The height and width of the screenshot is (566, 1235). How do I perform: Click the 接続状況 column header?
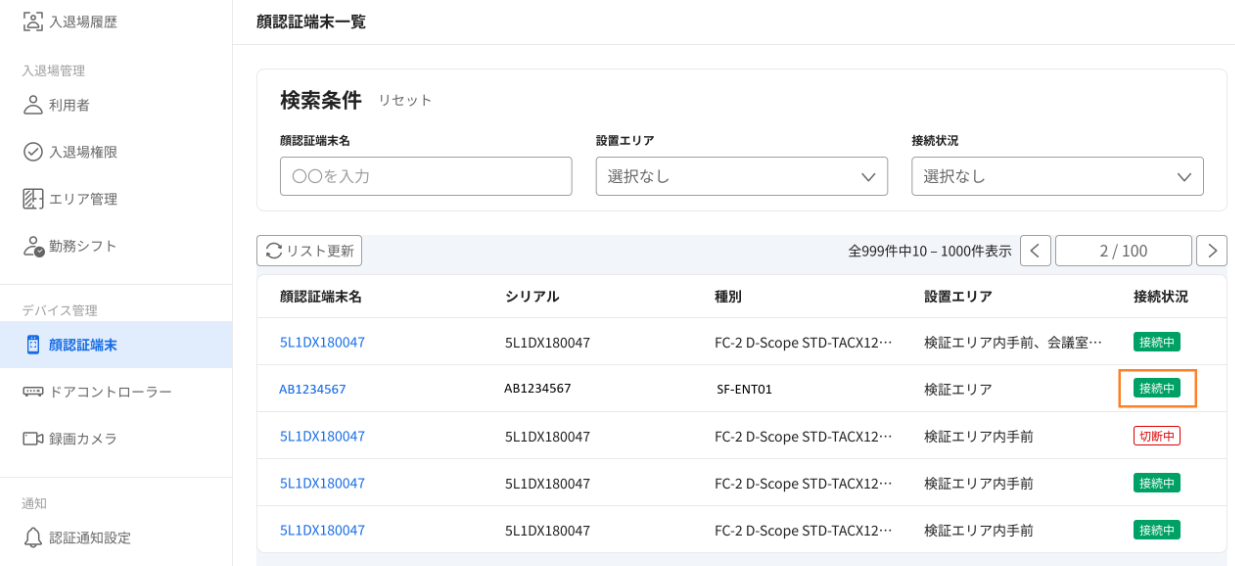(1161, 297)
